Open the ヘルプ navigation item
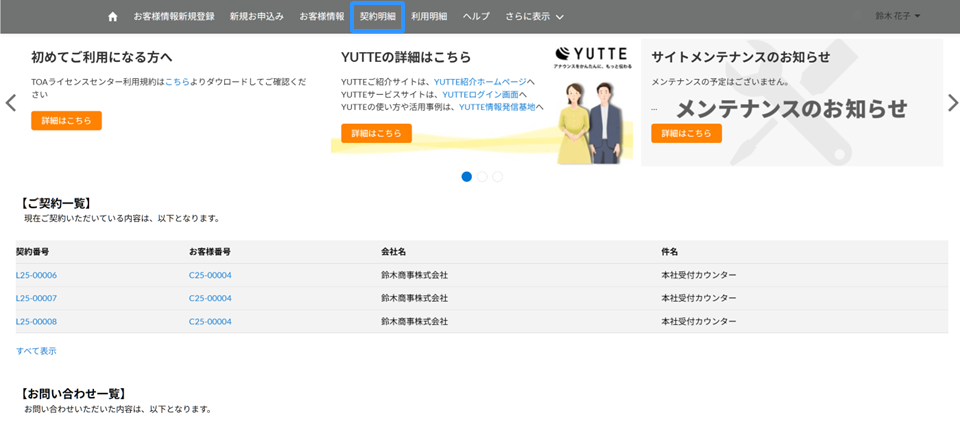This screenshot has width=960, height=428. pos(476,17)
